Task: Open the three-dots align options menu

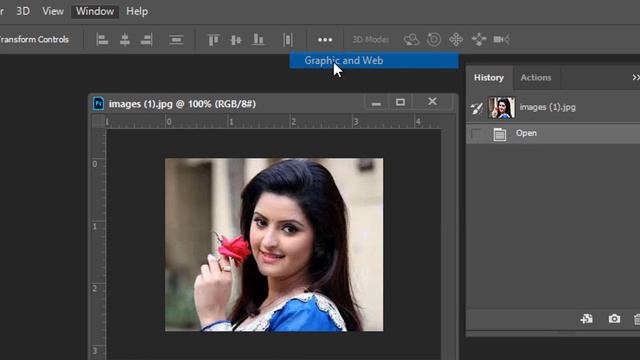Action: 325,40
